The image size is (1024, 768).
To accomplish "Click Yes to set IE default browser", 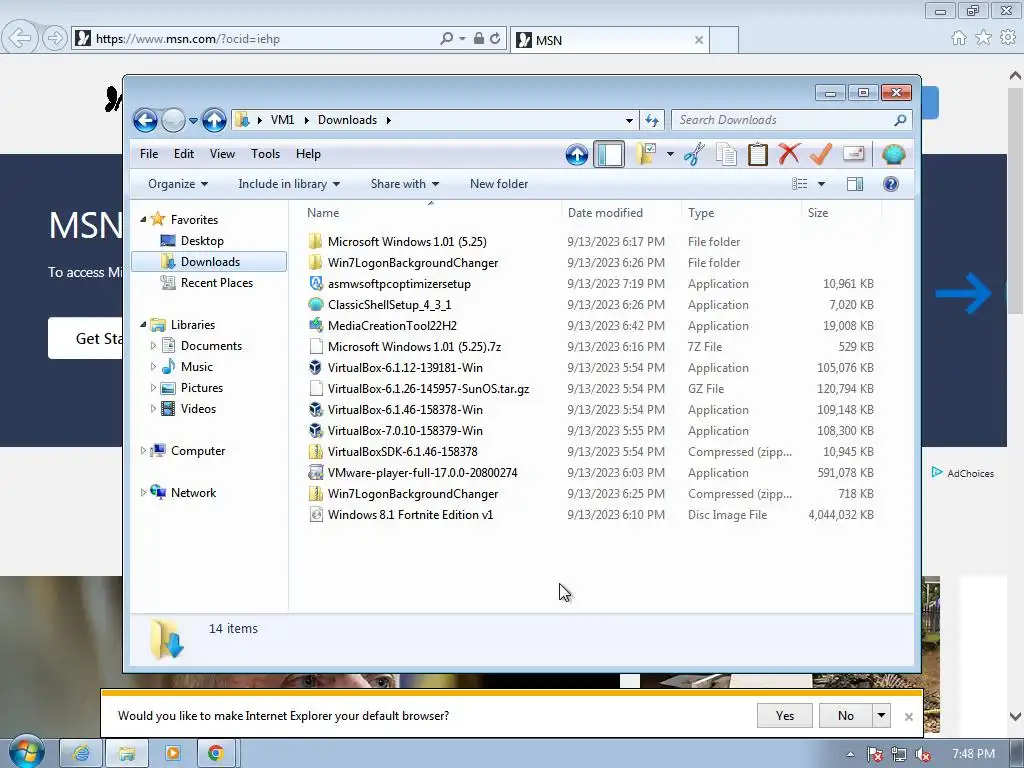I will pyautogui.click(x=784, y=716).
